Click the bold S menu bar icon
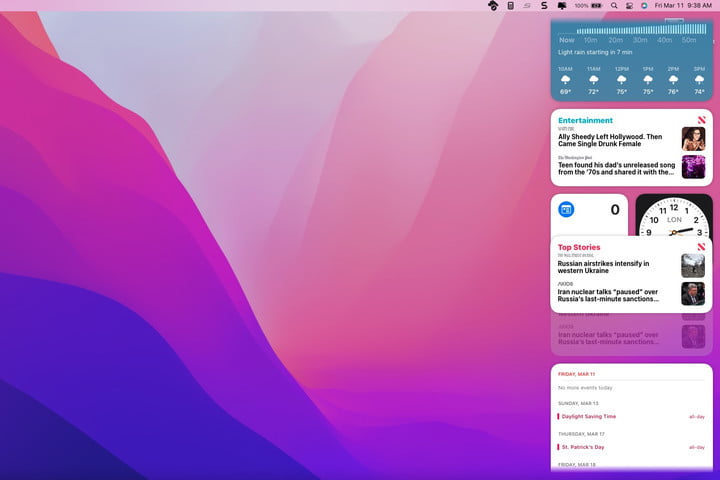The width and height of the screenshot is (720, 480). pyautogui.click(x=544, y=6)
